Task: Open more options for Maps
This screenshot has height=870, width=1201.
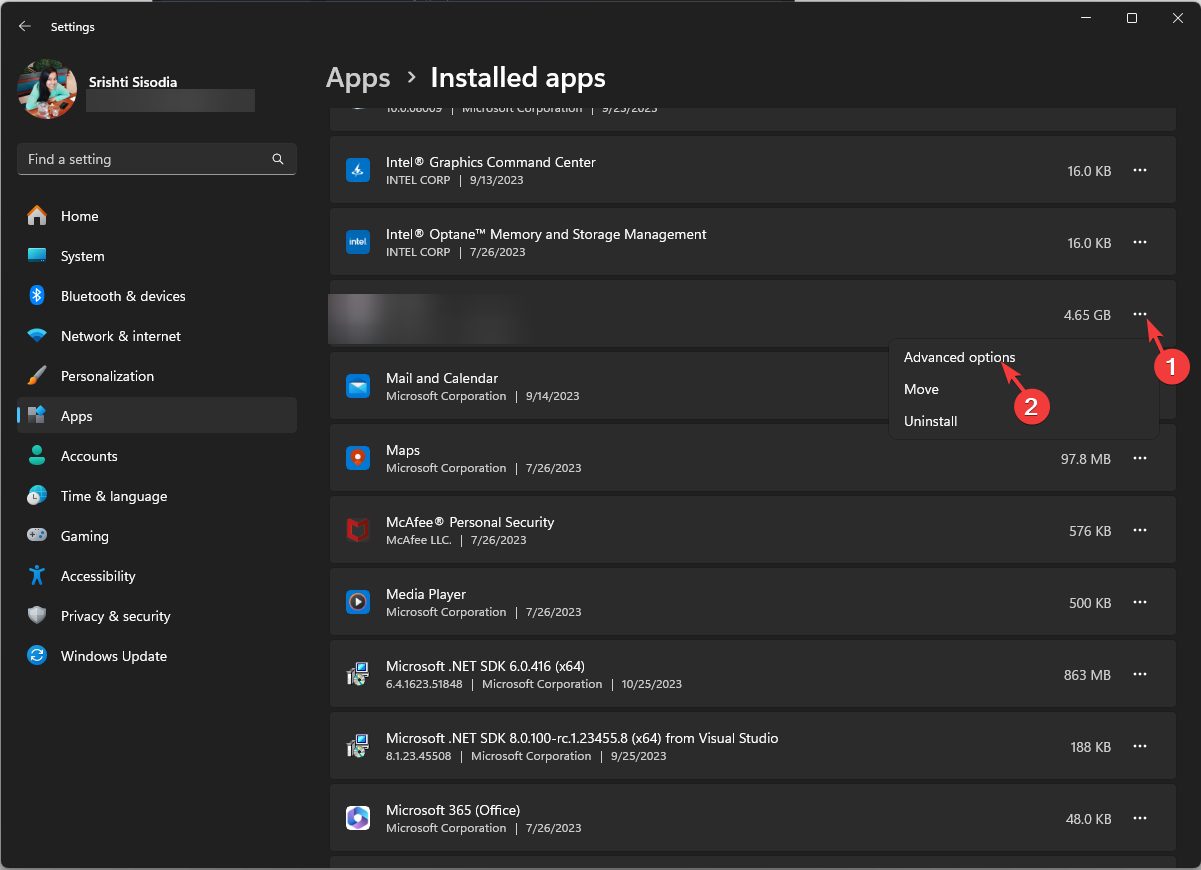Action: tap(1139, 458)
